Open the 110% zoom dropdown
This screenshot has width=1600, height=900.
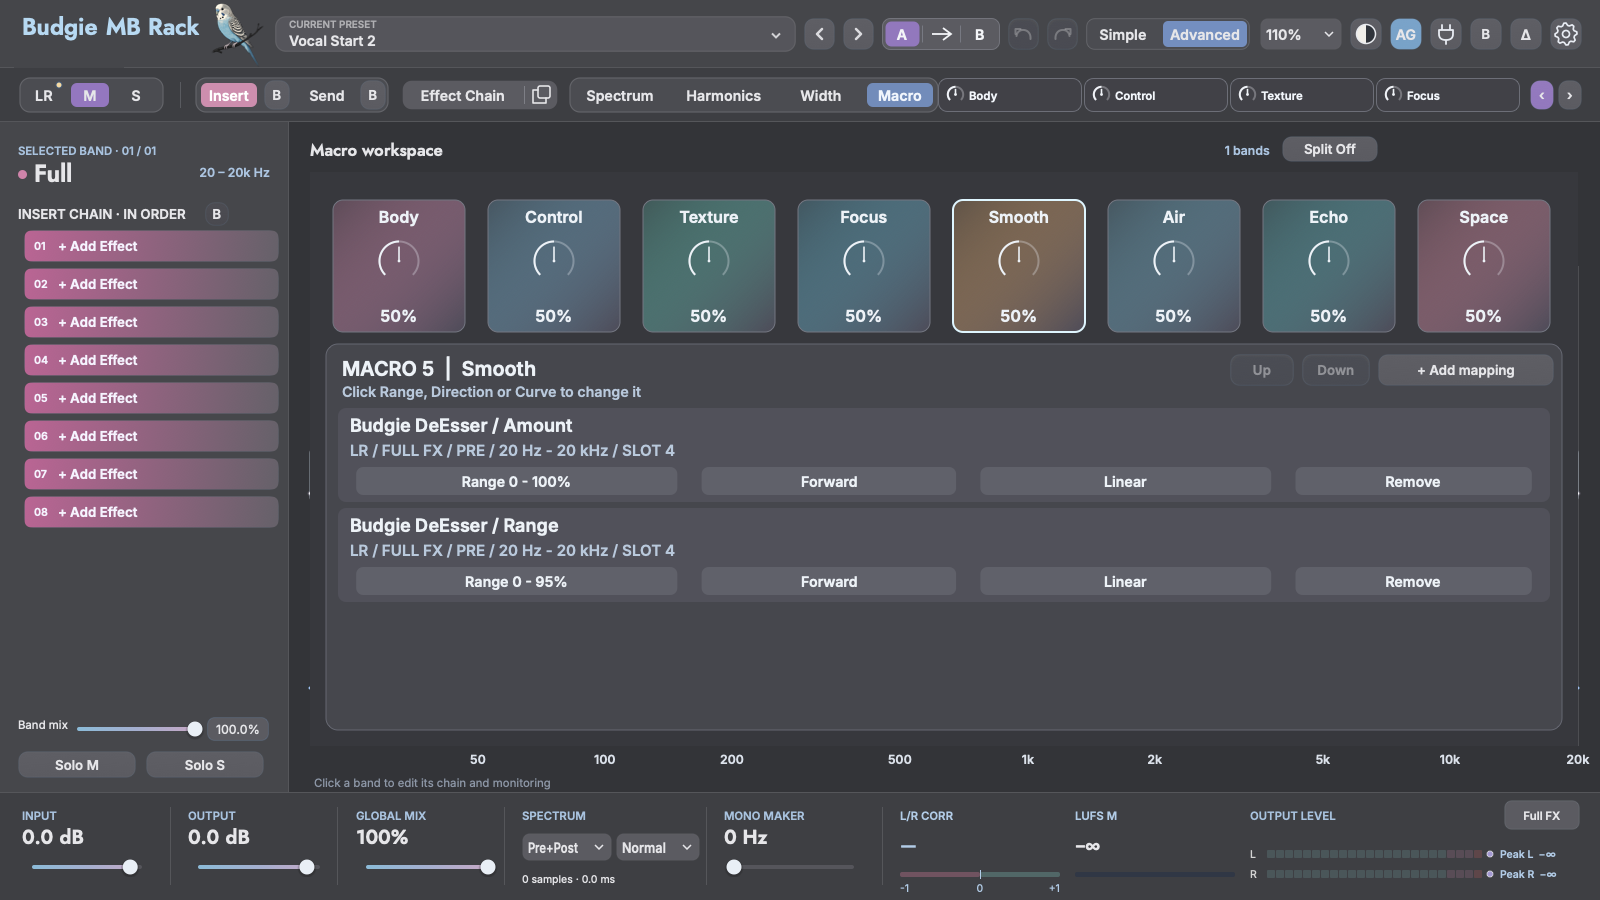coord(1300,34)
